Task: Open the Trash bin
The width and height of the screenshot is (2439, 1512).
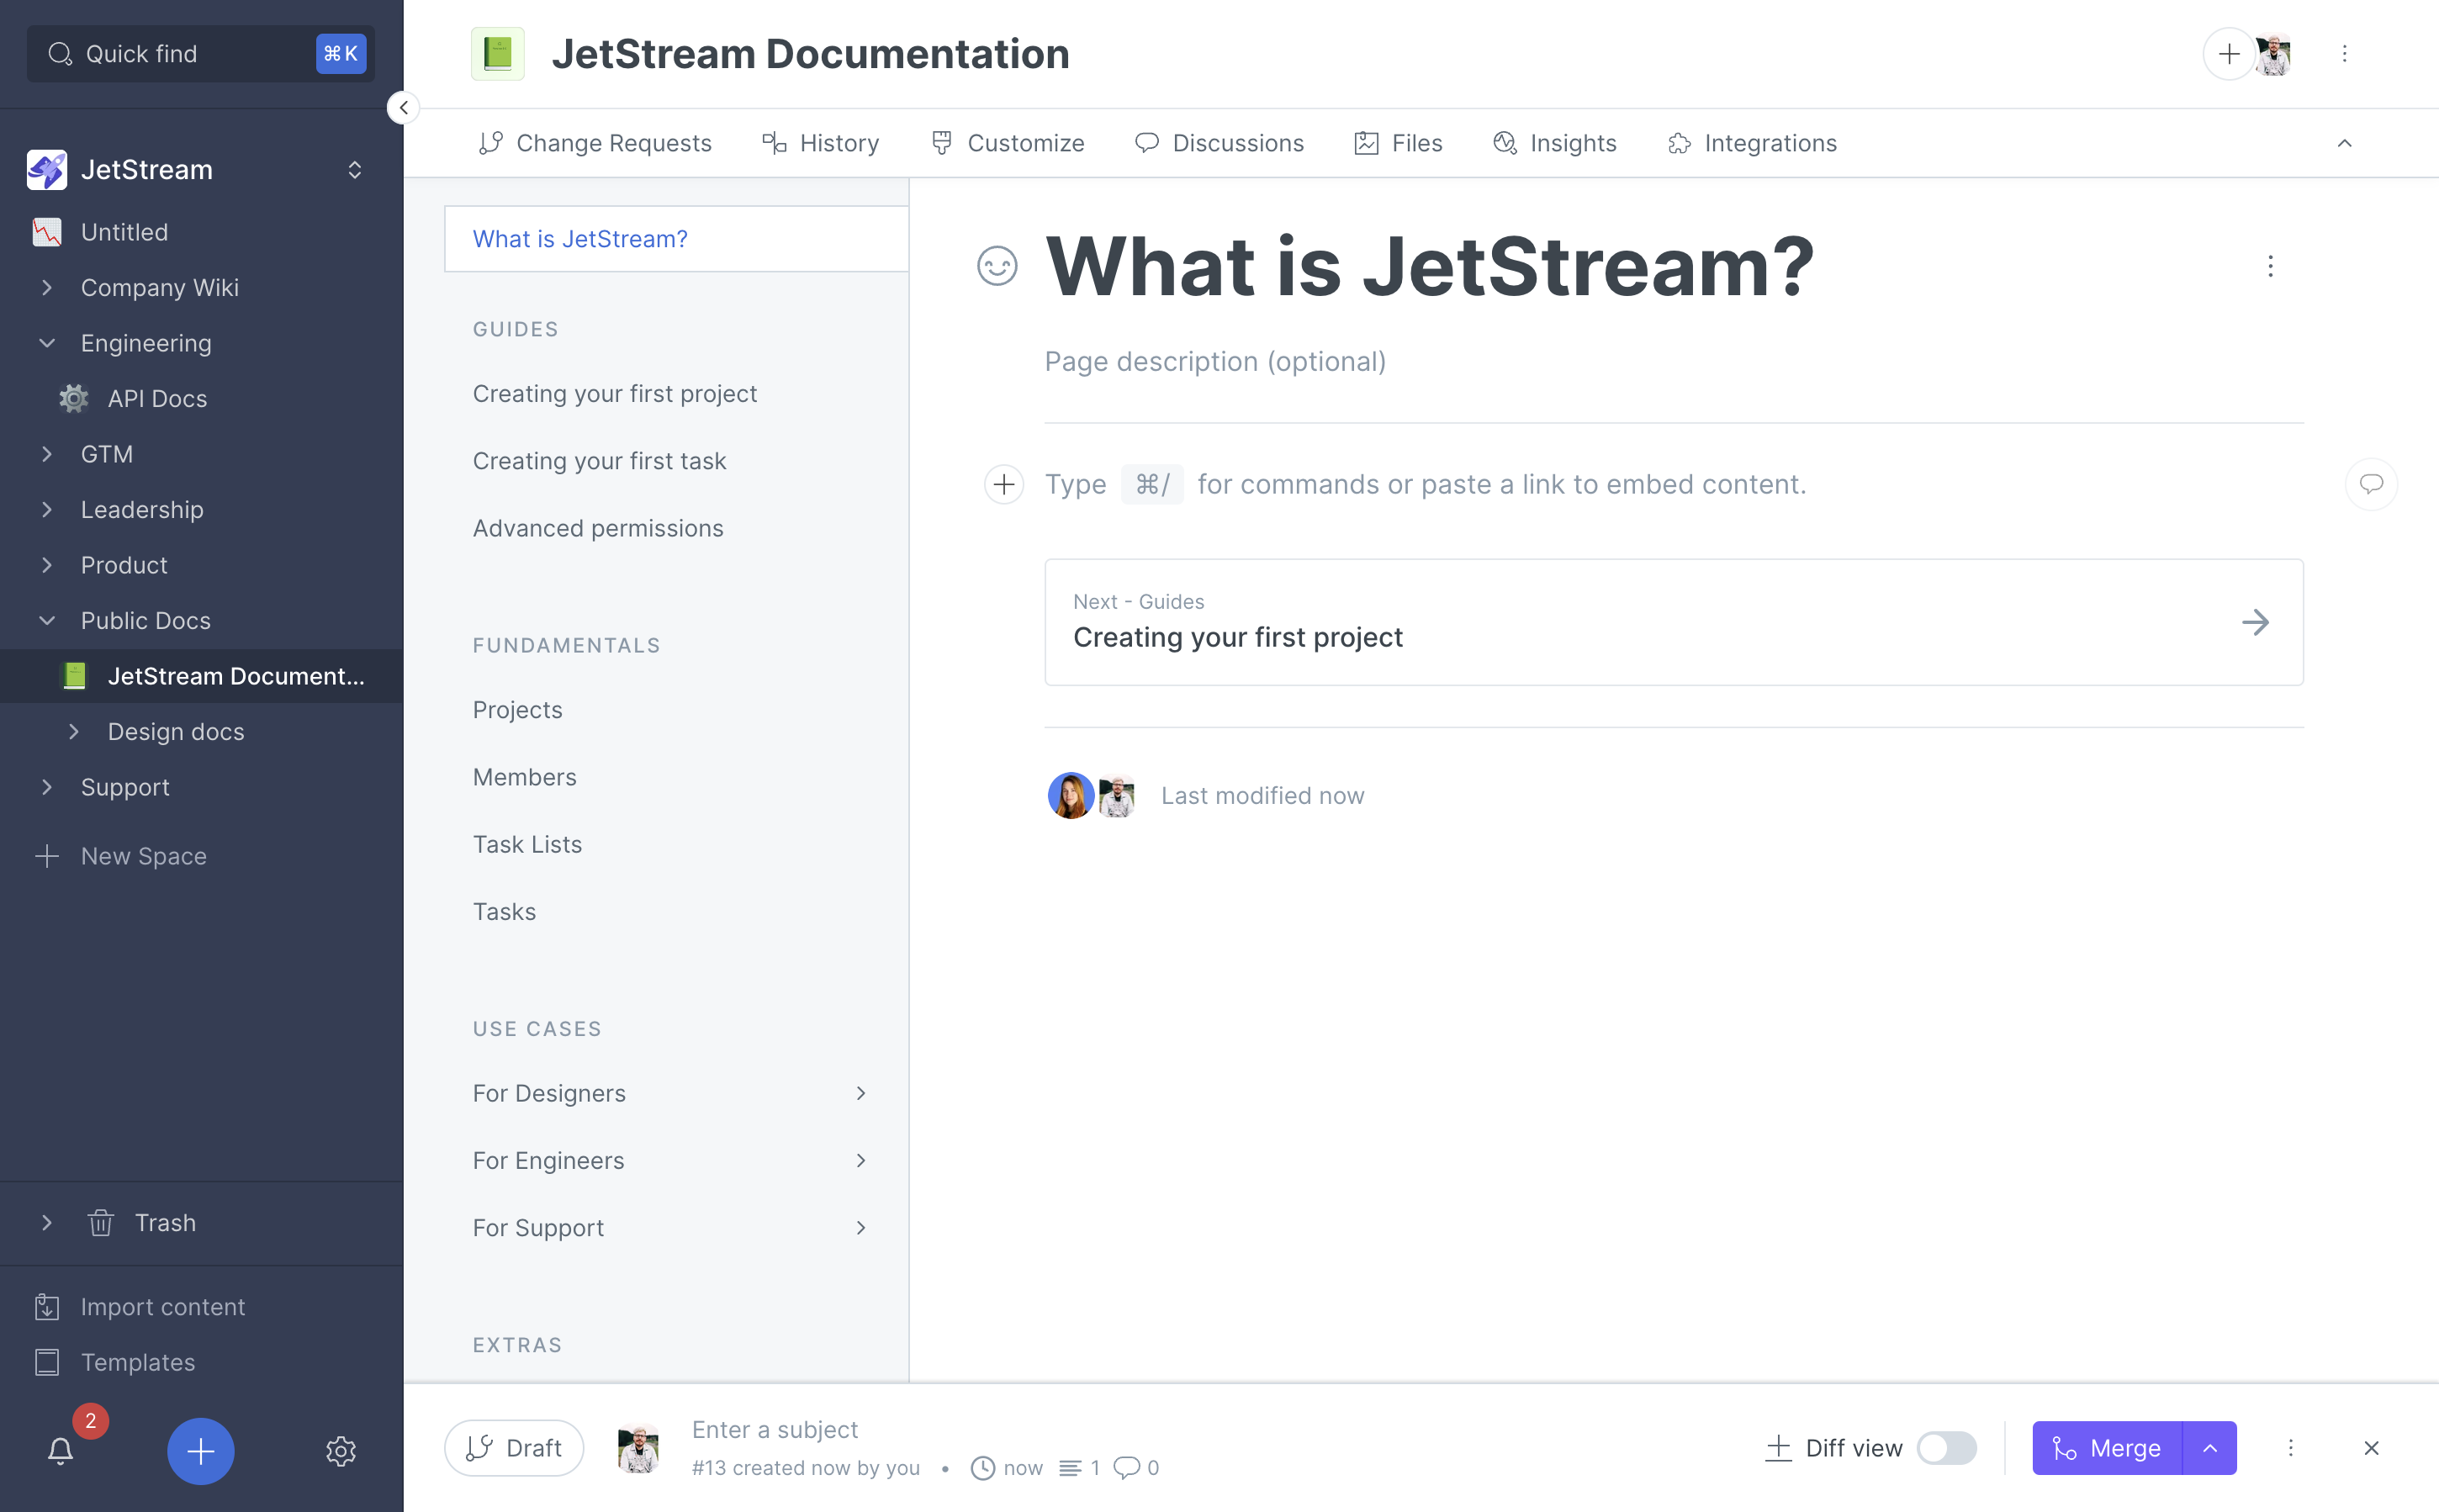Action: click(x=141, y=1223)
